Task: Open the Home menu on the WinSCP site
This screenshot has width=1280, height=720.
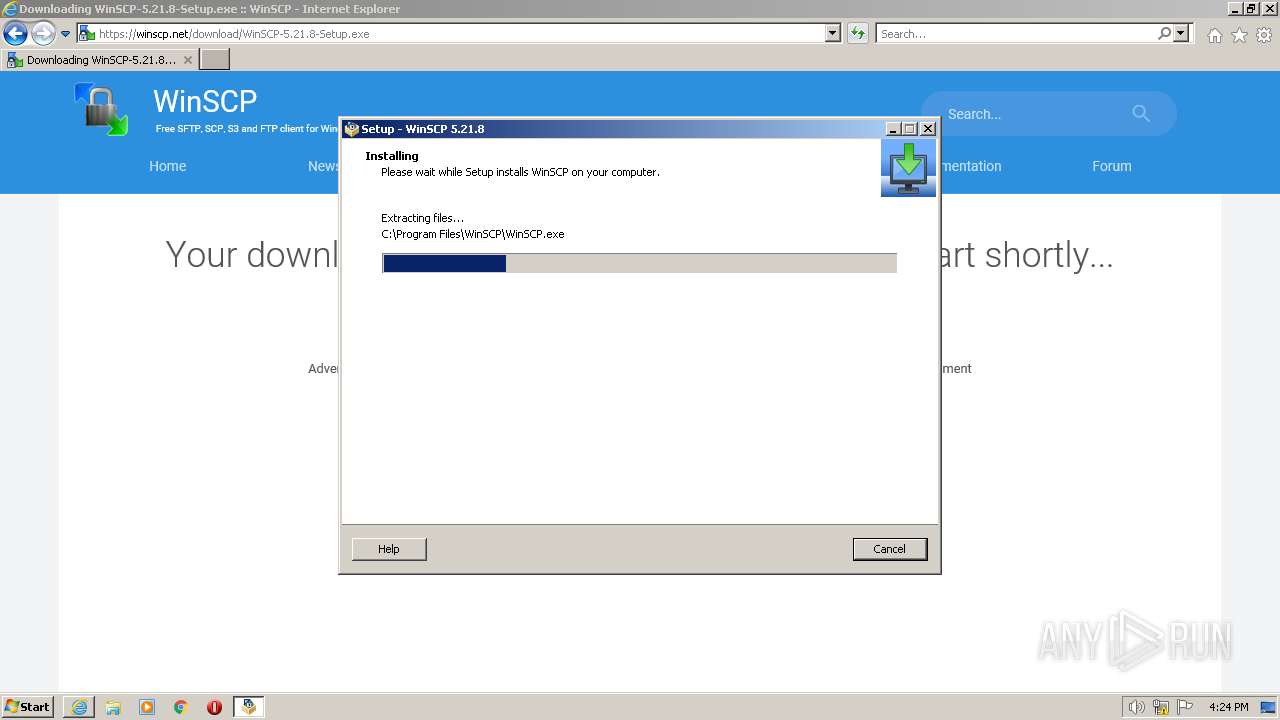Action: (x=168, y=166)
